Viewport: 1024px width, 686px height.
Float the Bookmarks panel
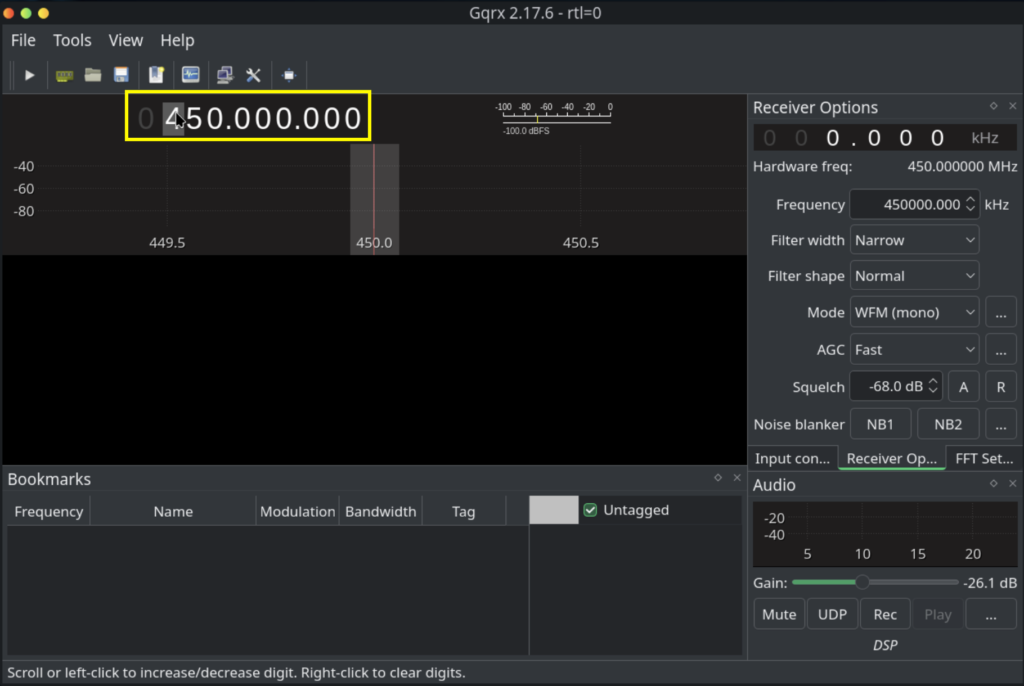(x=718, y=478)
